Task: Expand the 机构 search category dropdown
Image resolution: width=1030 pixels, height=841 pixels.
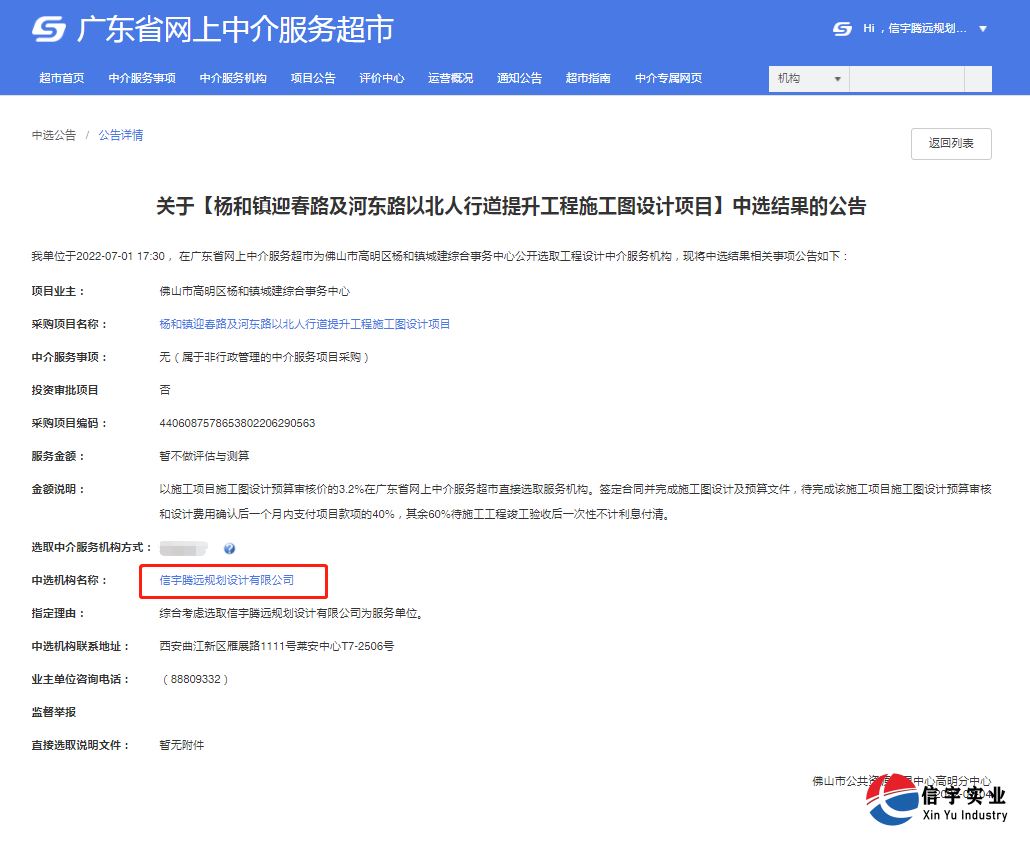Action: coord(808,78)
